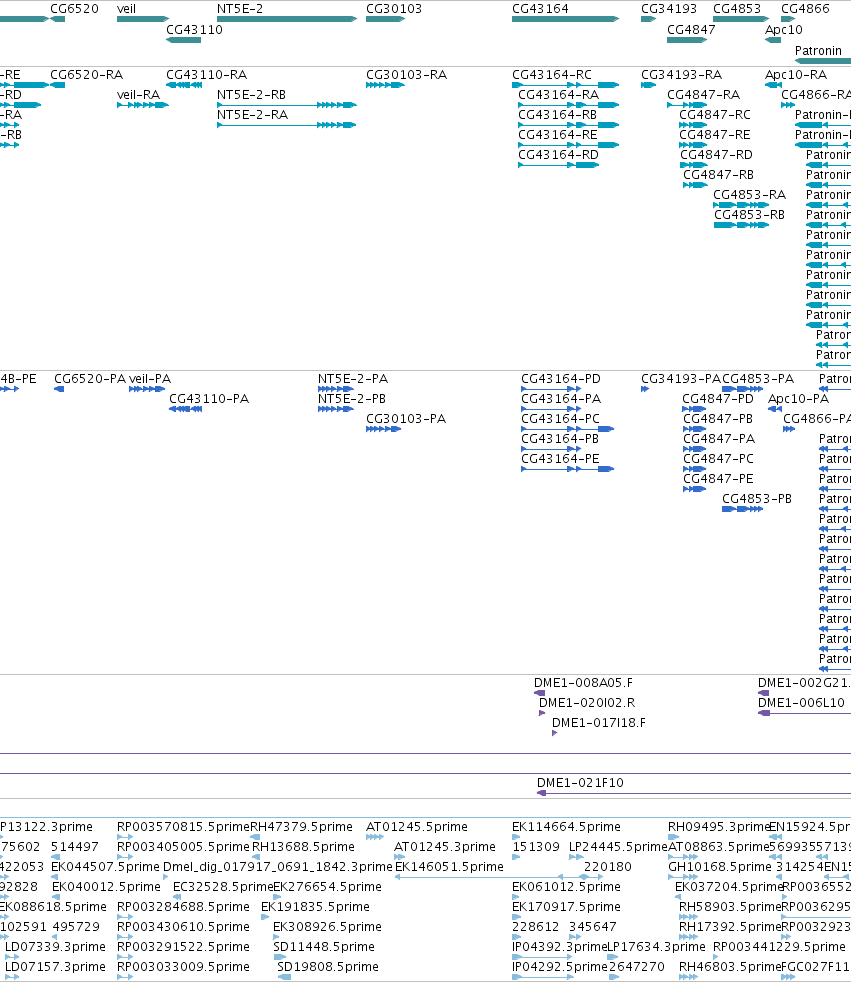Select EST LP24445.5prime
Screen dimensions: 851x982
pyautogui.click(x=617, y=847)
